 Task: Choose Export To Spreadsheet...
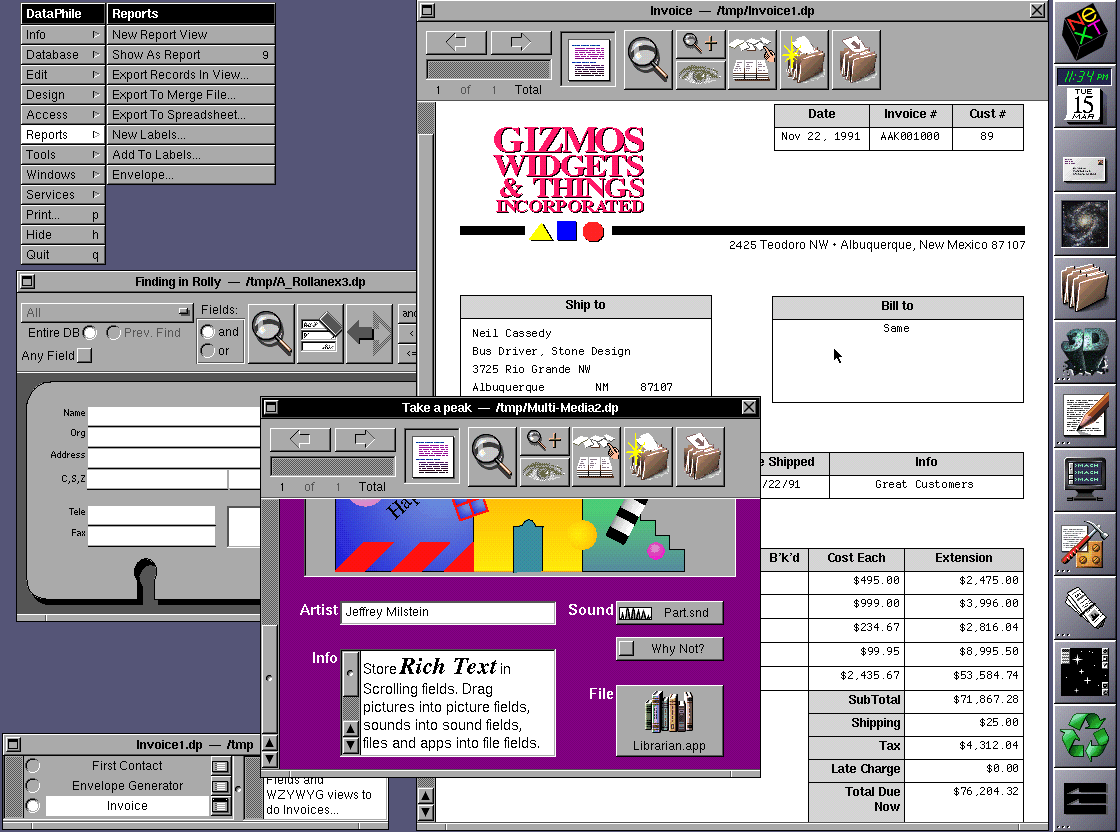pyautogui.click(x=191, y=115)
